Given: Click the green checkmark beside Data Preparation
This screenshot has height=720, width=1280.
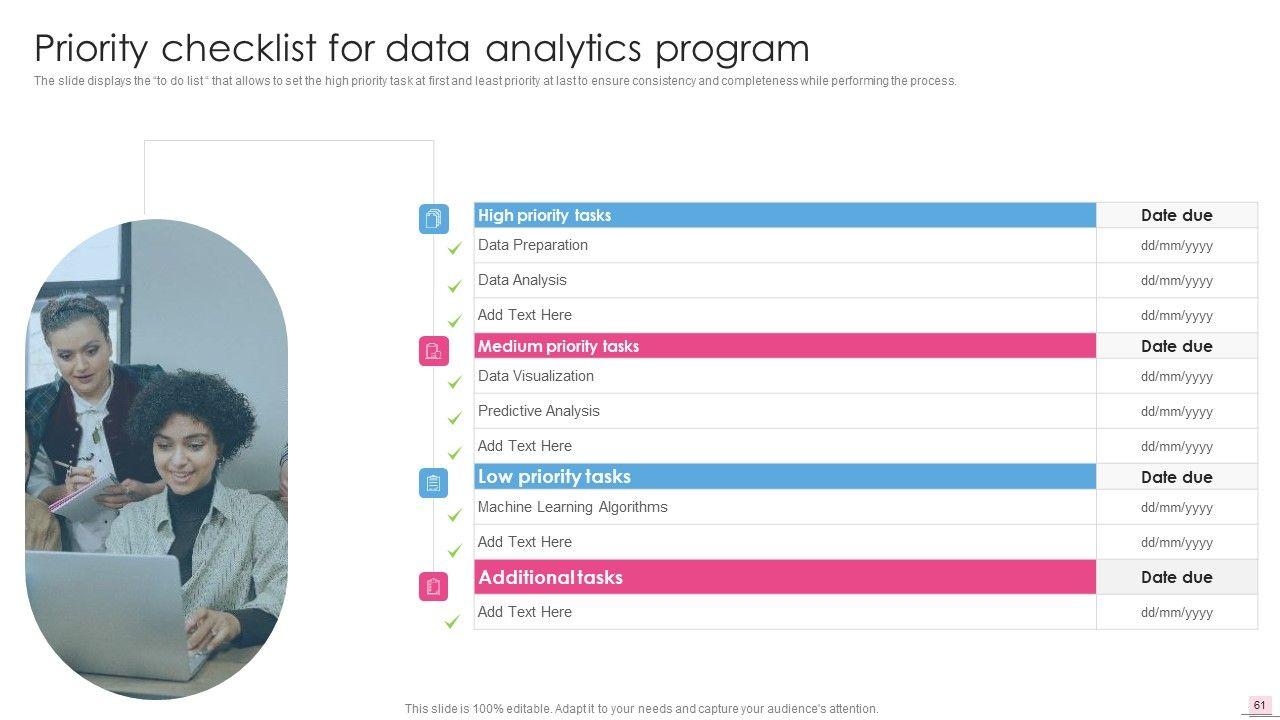Looking at the screenshot, I should pyautogui.click(x=455, y=248).
